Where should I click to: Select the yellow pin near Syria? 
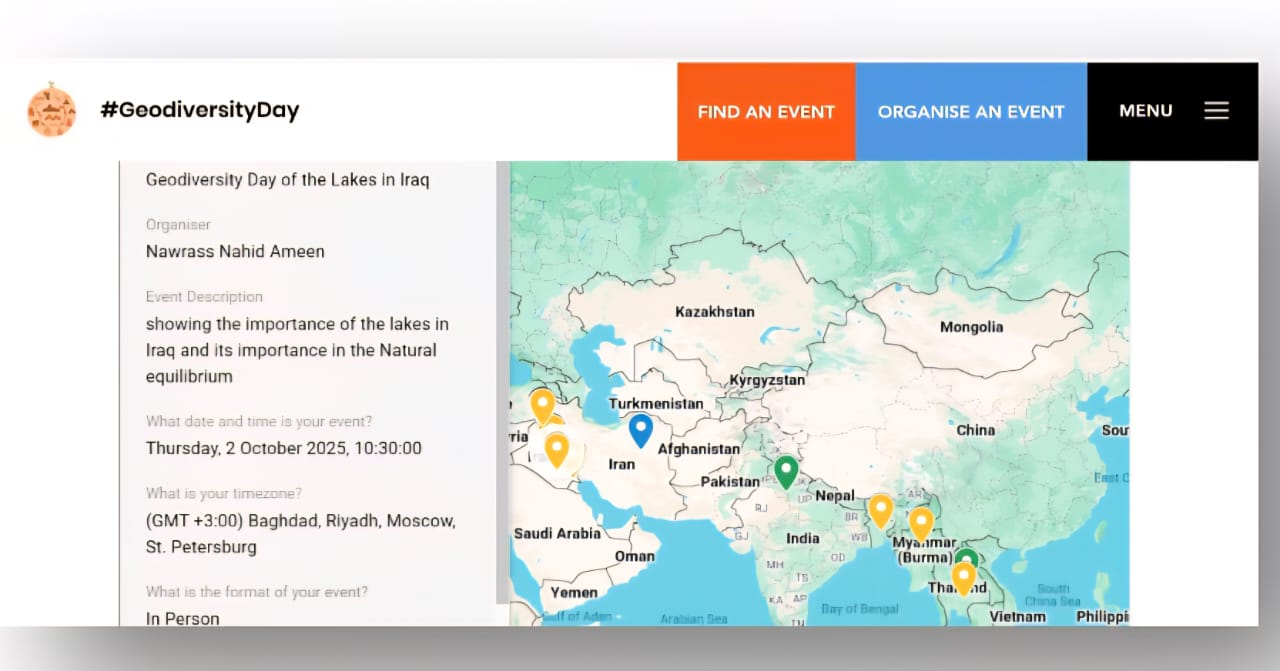click(542, 405)
